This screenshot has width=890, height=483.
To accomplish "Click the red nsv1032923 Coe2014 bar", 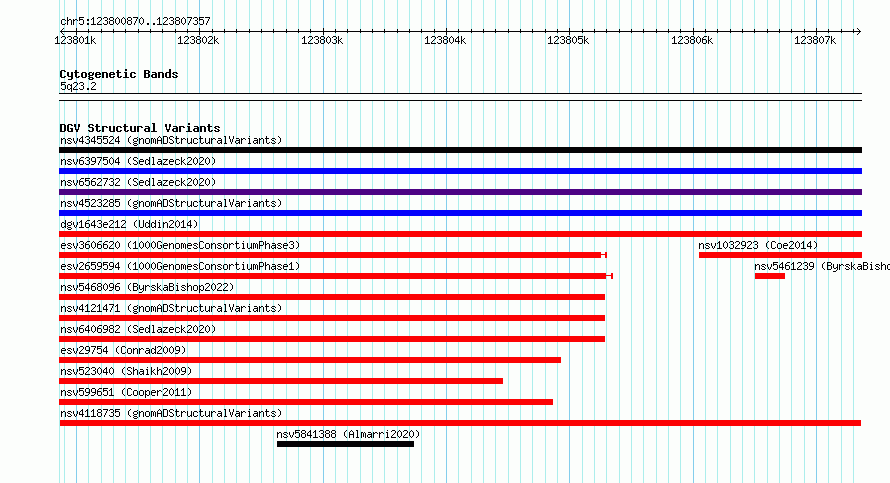I will [780, 255].
